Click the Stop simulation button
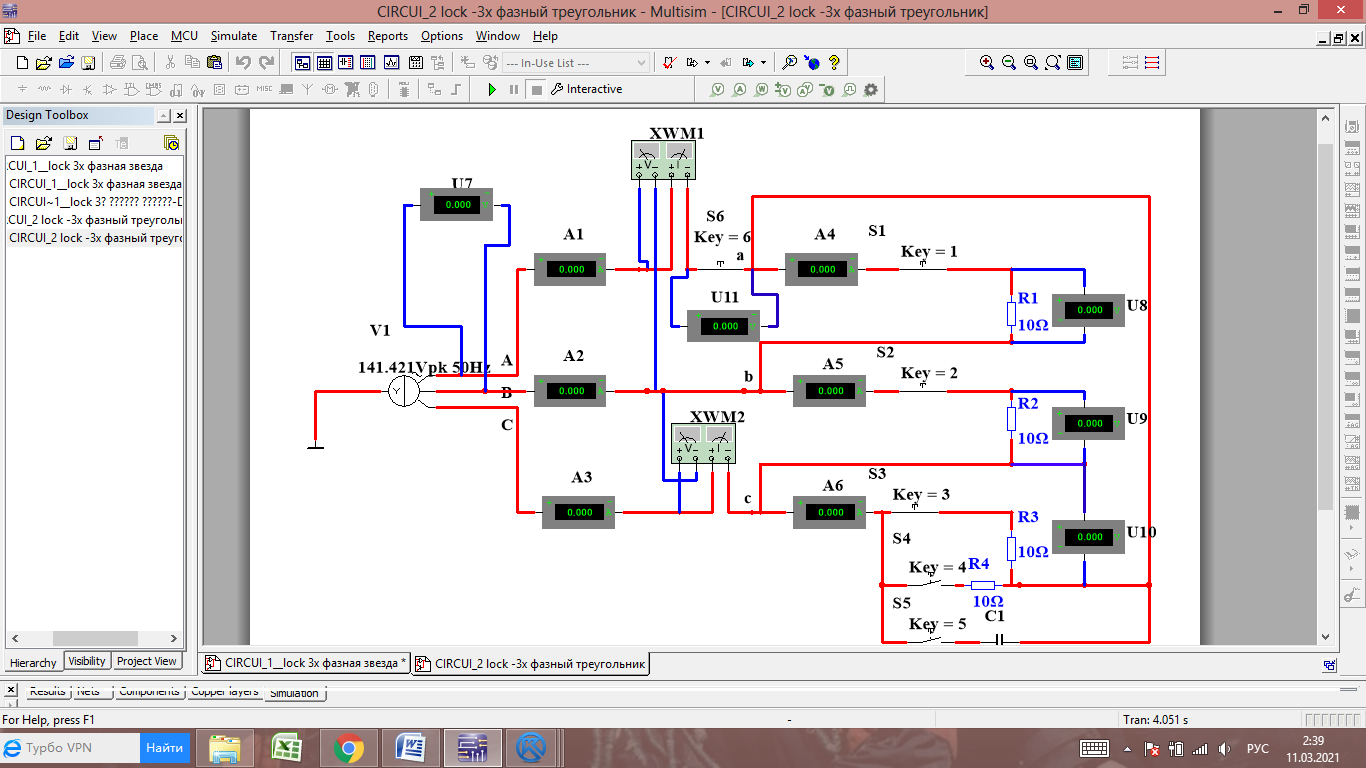Screen dimensions: 1366x768 [x=536, y=89]
